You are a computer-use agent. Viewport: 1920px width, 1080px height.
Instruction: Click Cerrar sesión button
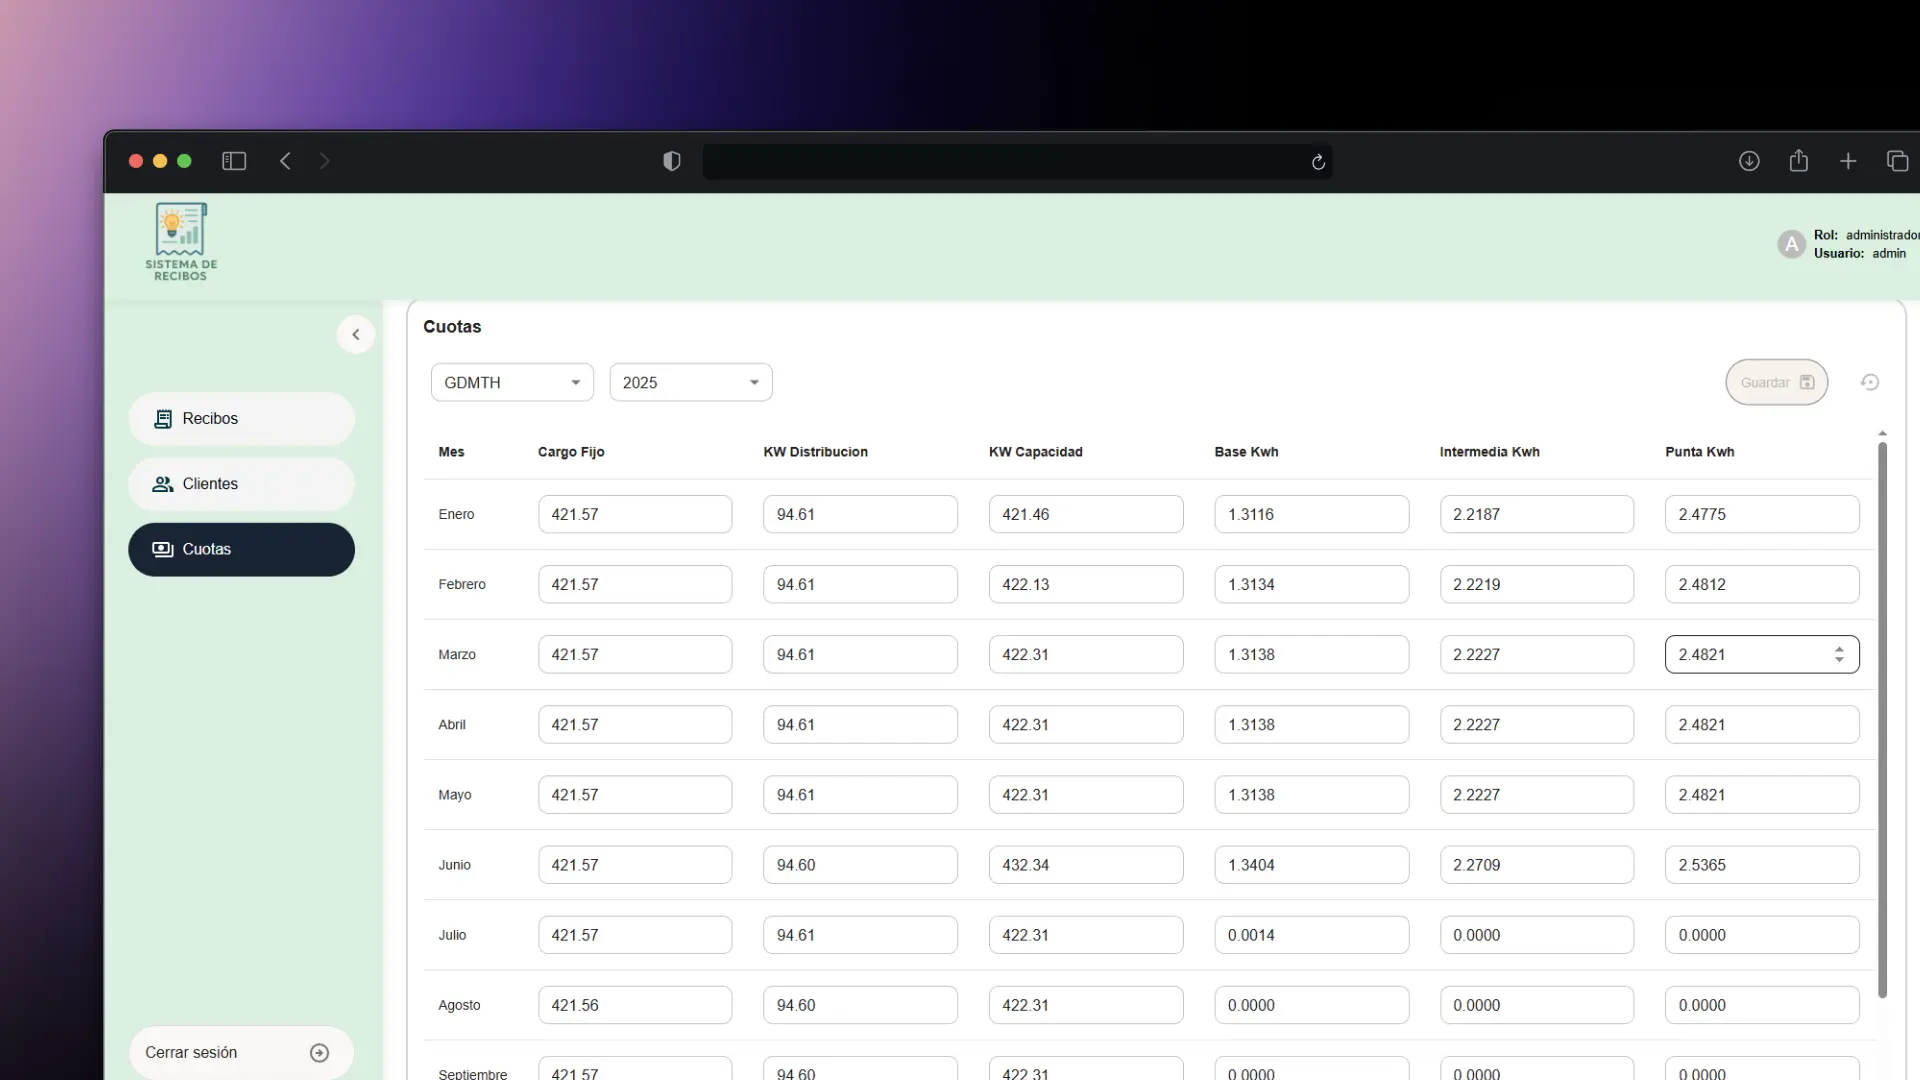click(240, 1052)
